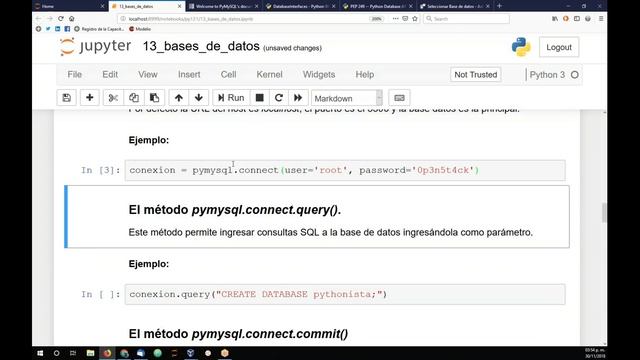This screenshot has height=360, width=640.
Task: Open the File menu
Action: 75,75
